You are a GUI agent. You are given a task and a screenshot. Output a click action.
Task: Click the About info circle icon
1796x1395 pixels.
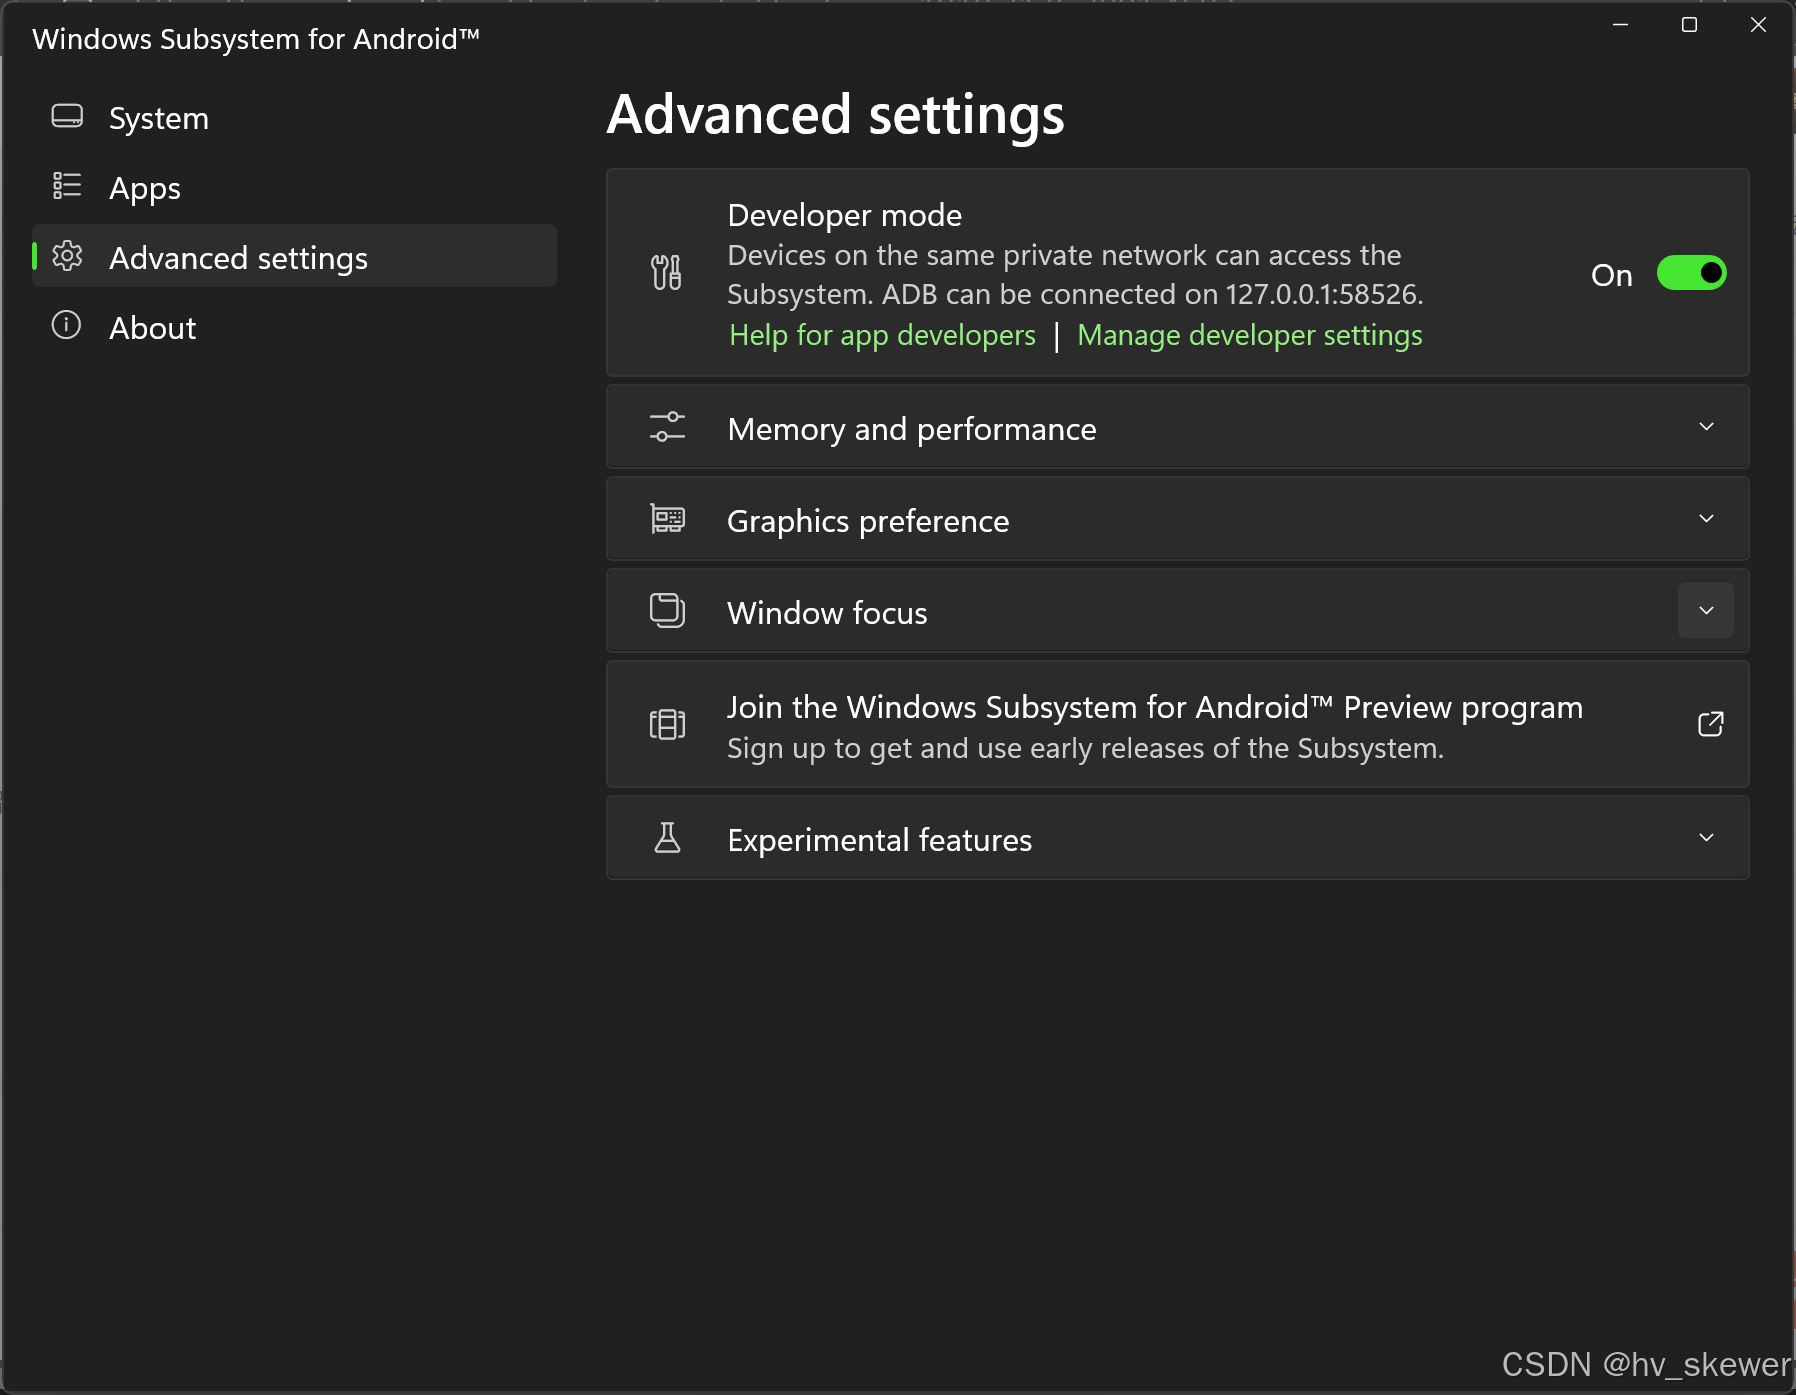[66, 325]
